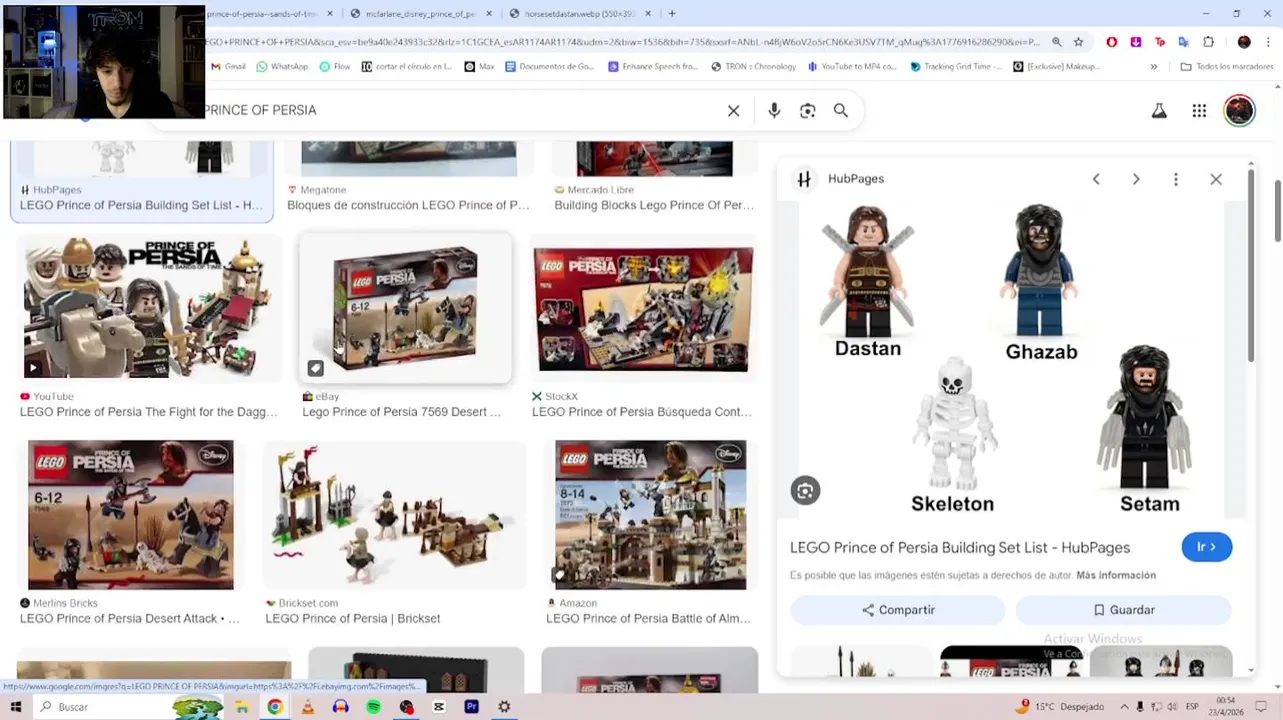Open the Windows Start menu
This screenshot has width=1283, height=720.
click(15, 707)
